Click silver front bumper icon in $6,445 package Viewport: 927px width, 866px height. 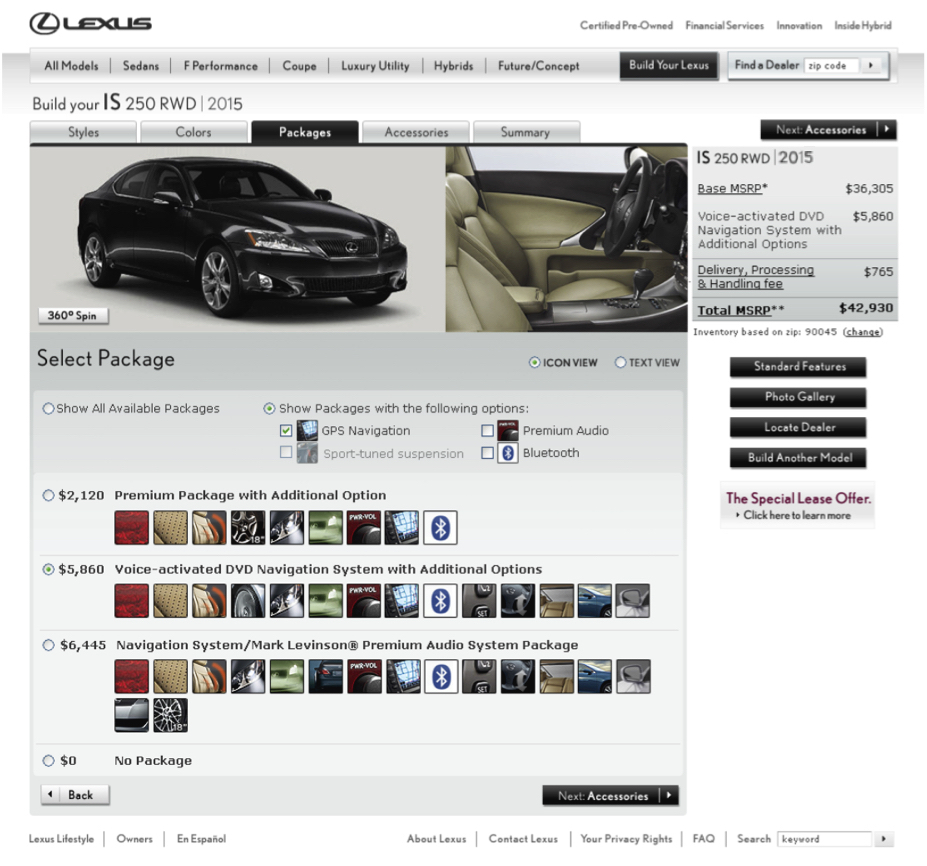coord(132,715)
